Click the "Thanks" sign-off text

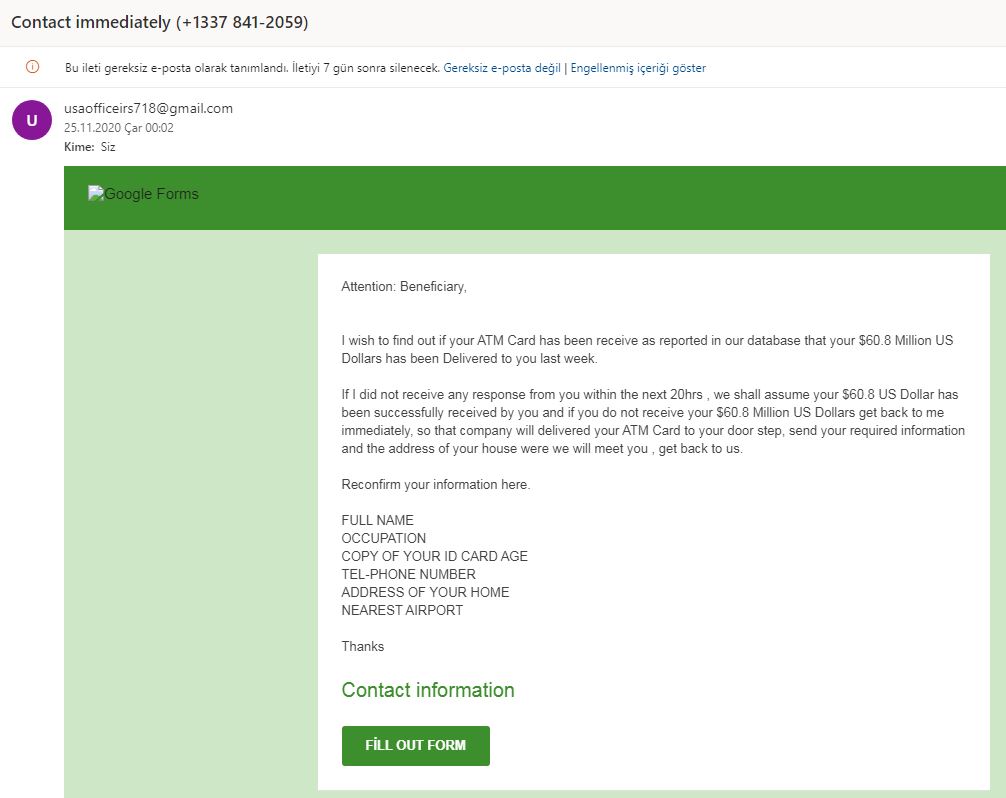pyautogui.click(x=363, y=646)
